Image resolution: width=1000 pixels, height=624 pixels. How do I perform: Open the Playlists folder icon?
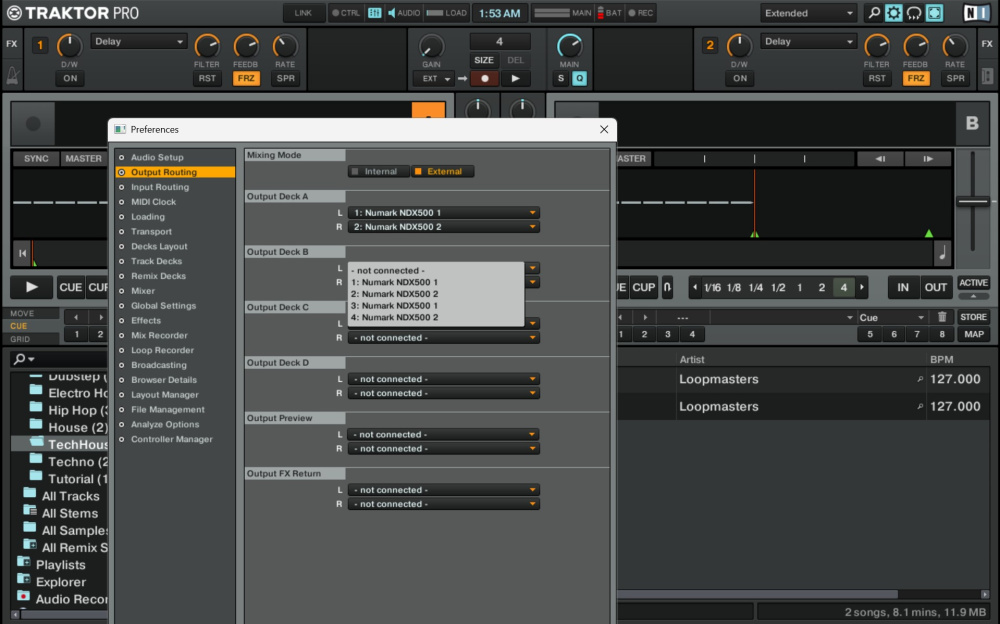point(24,562)
